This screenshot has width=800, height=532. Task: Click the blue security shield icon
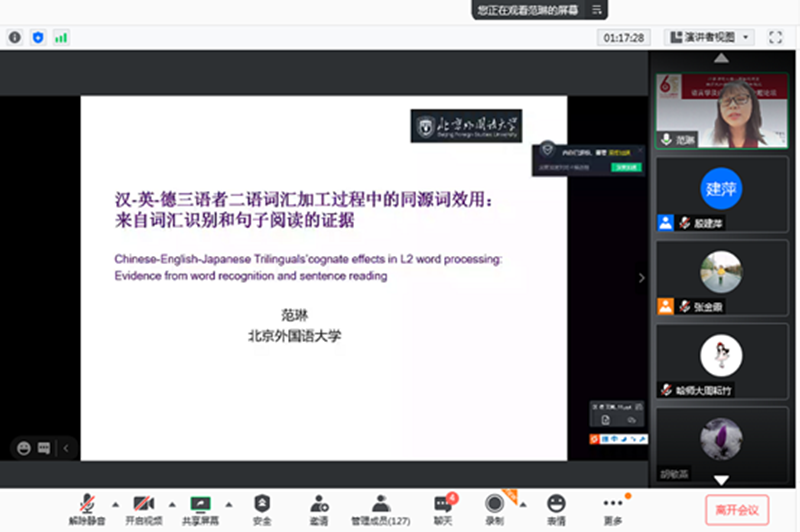click(38, 37)
